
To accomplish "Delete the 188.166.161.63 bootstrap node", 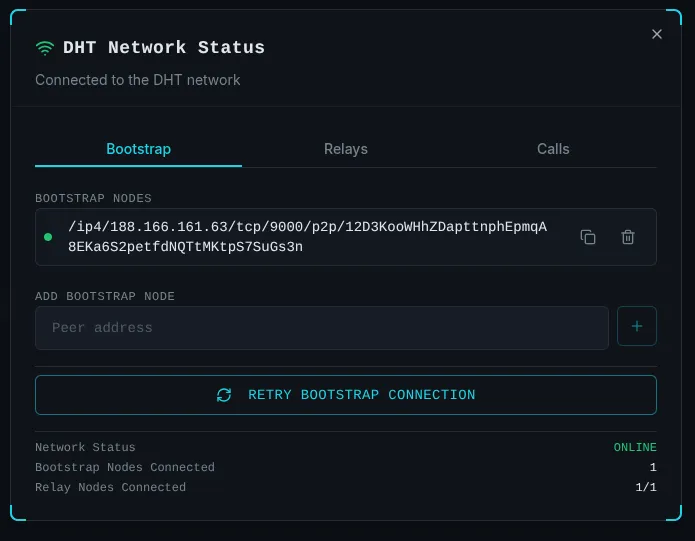I will tap(628, 237).
